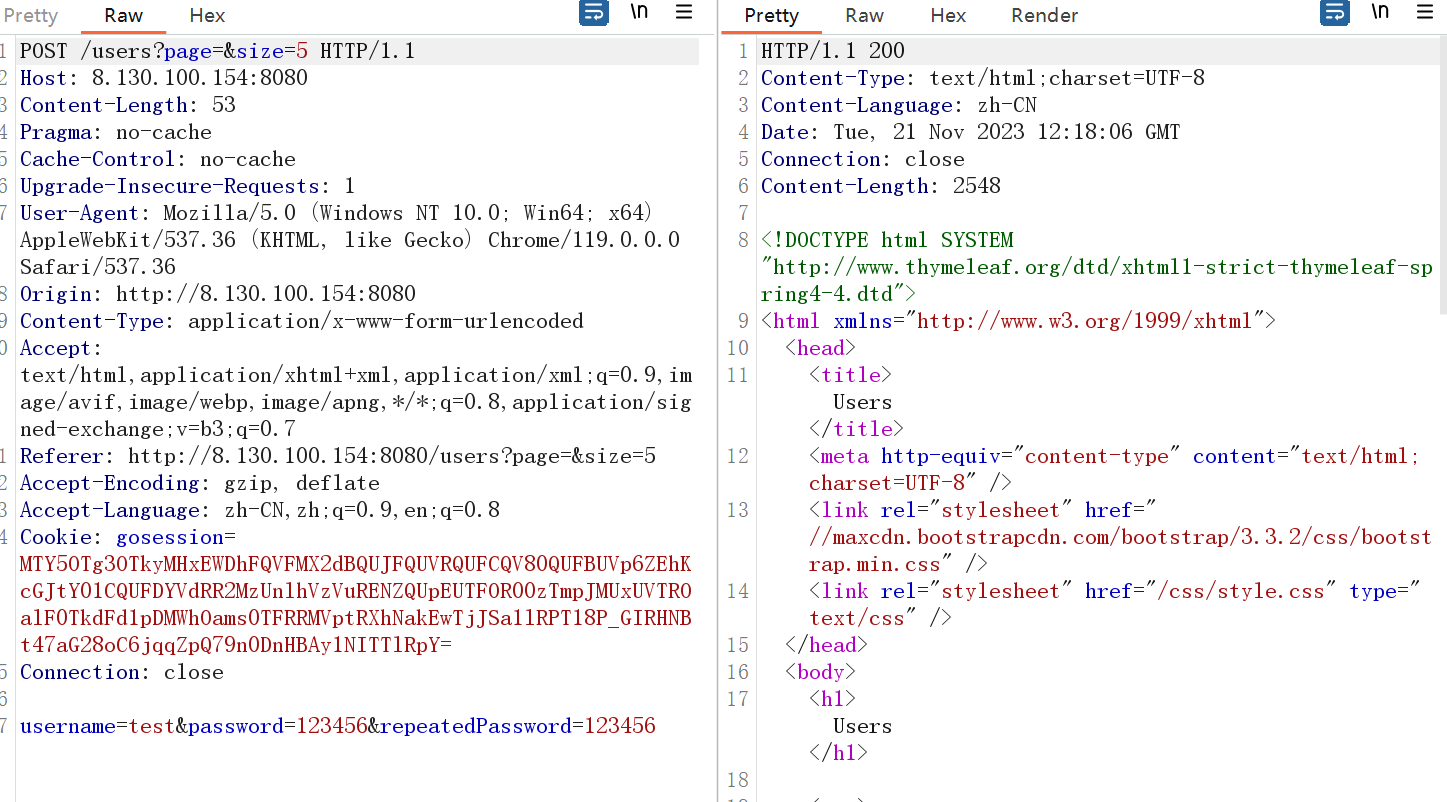Open the response pane hamburger options menu

(x=1425, y=12)
